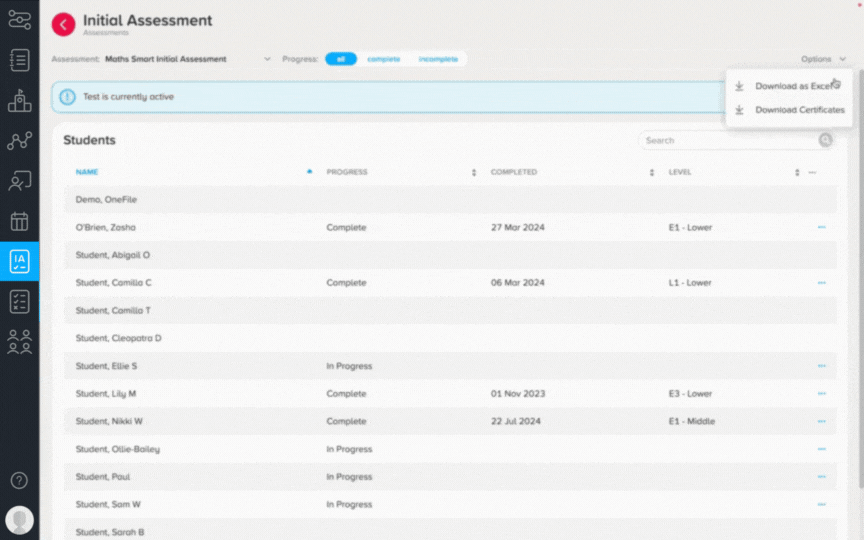Open the help question mark icon

click(x=19, y=480)
